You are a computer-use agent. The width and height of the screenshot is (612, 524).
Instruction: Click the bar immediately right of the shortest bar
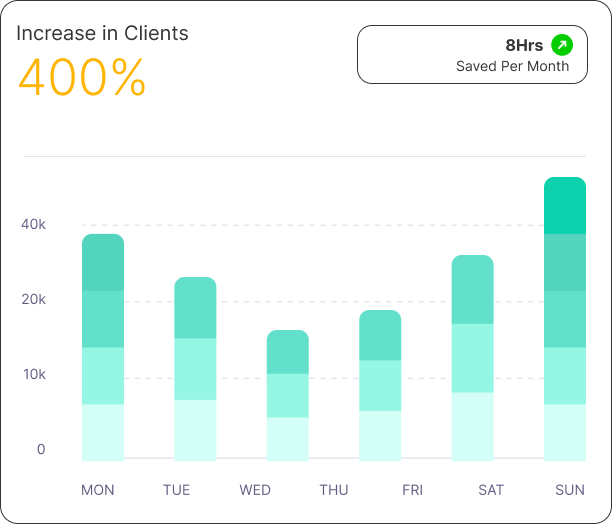pyautogui.click(x=380, y=385)
